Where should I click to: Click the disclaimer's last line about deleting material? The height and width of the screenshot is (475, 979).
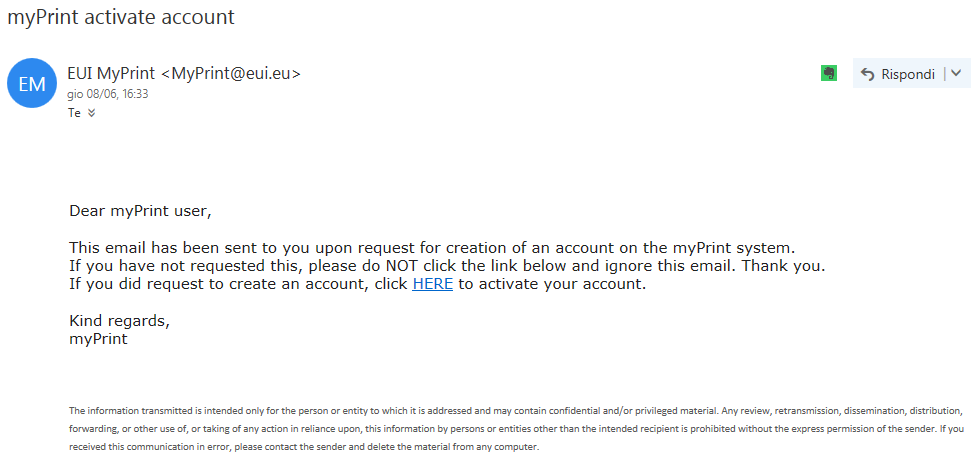304,447
